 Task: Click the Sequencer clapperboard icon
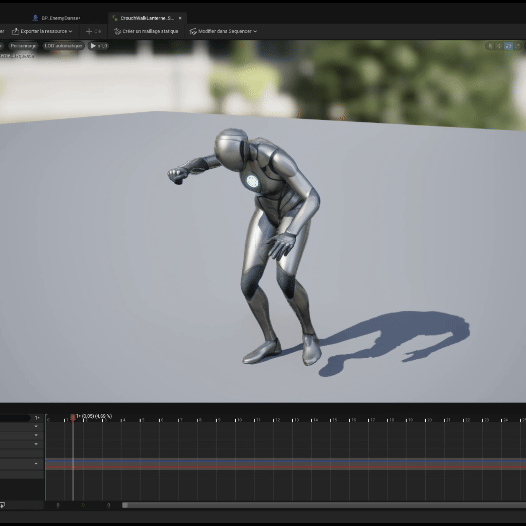tap(193, 31)
